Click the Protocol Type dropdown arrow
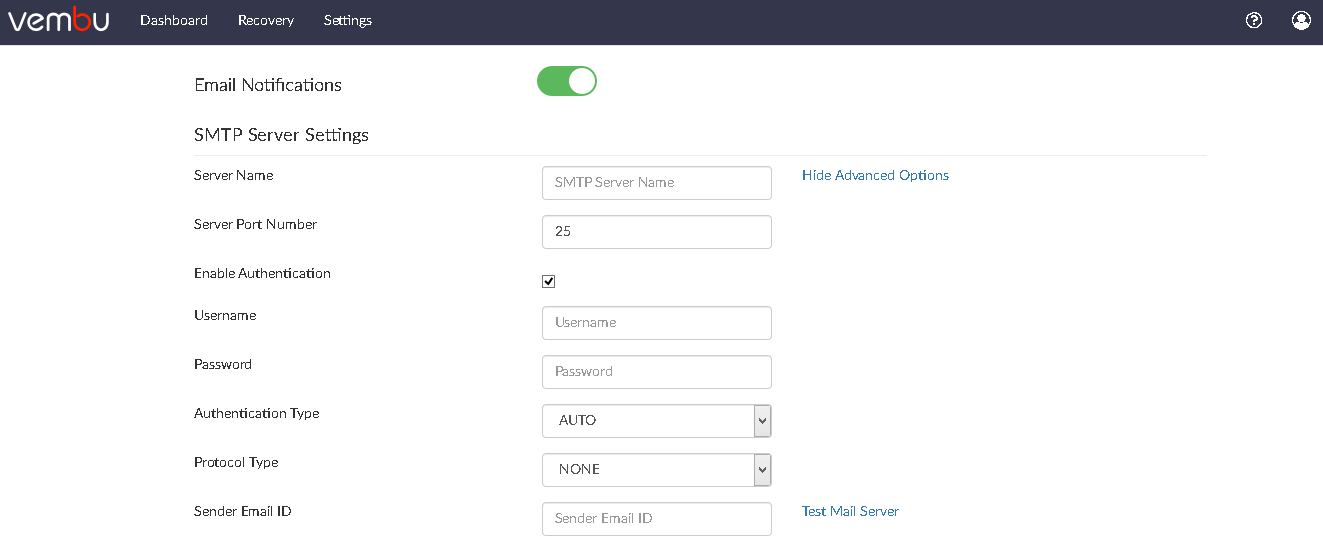The width and height of the screenshot is (1323, 546). click(762, 470)
